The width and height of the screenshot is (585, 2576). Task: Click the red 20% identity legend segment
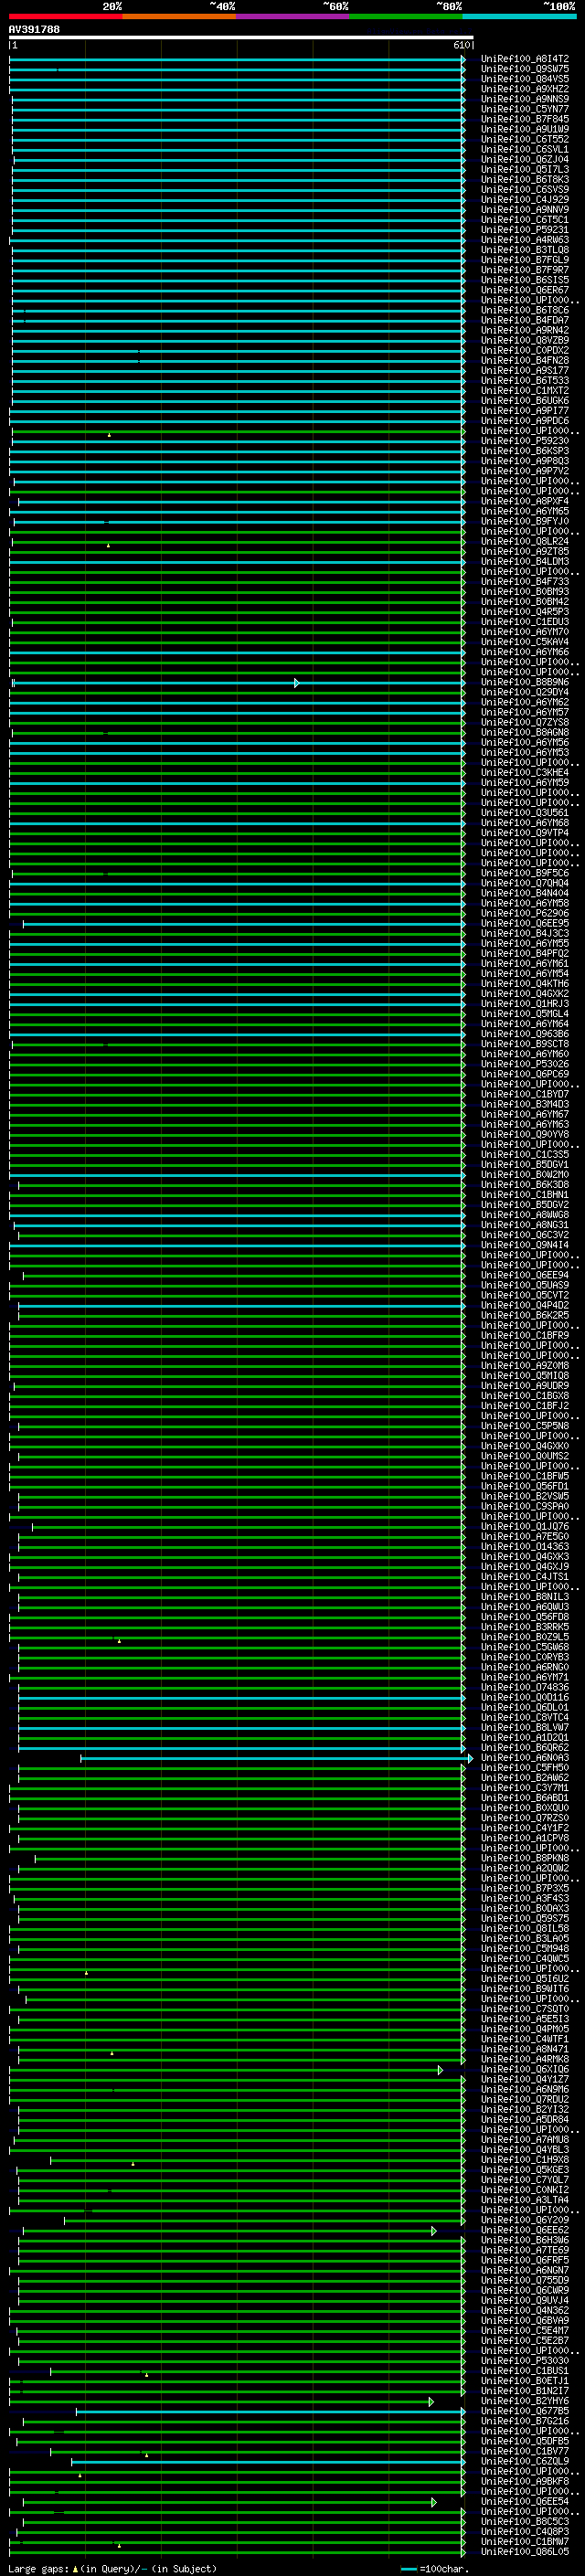click(x=65, y=16)
